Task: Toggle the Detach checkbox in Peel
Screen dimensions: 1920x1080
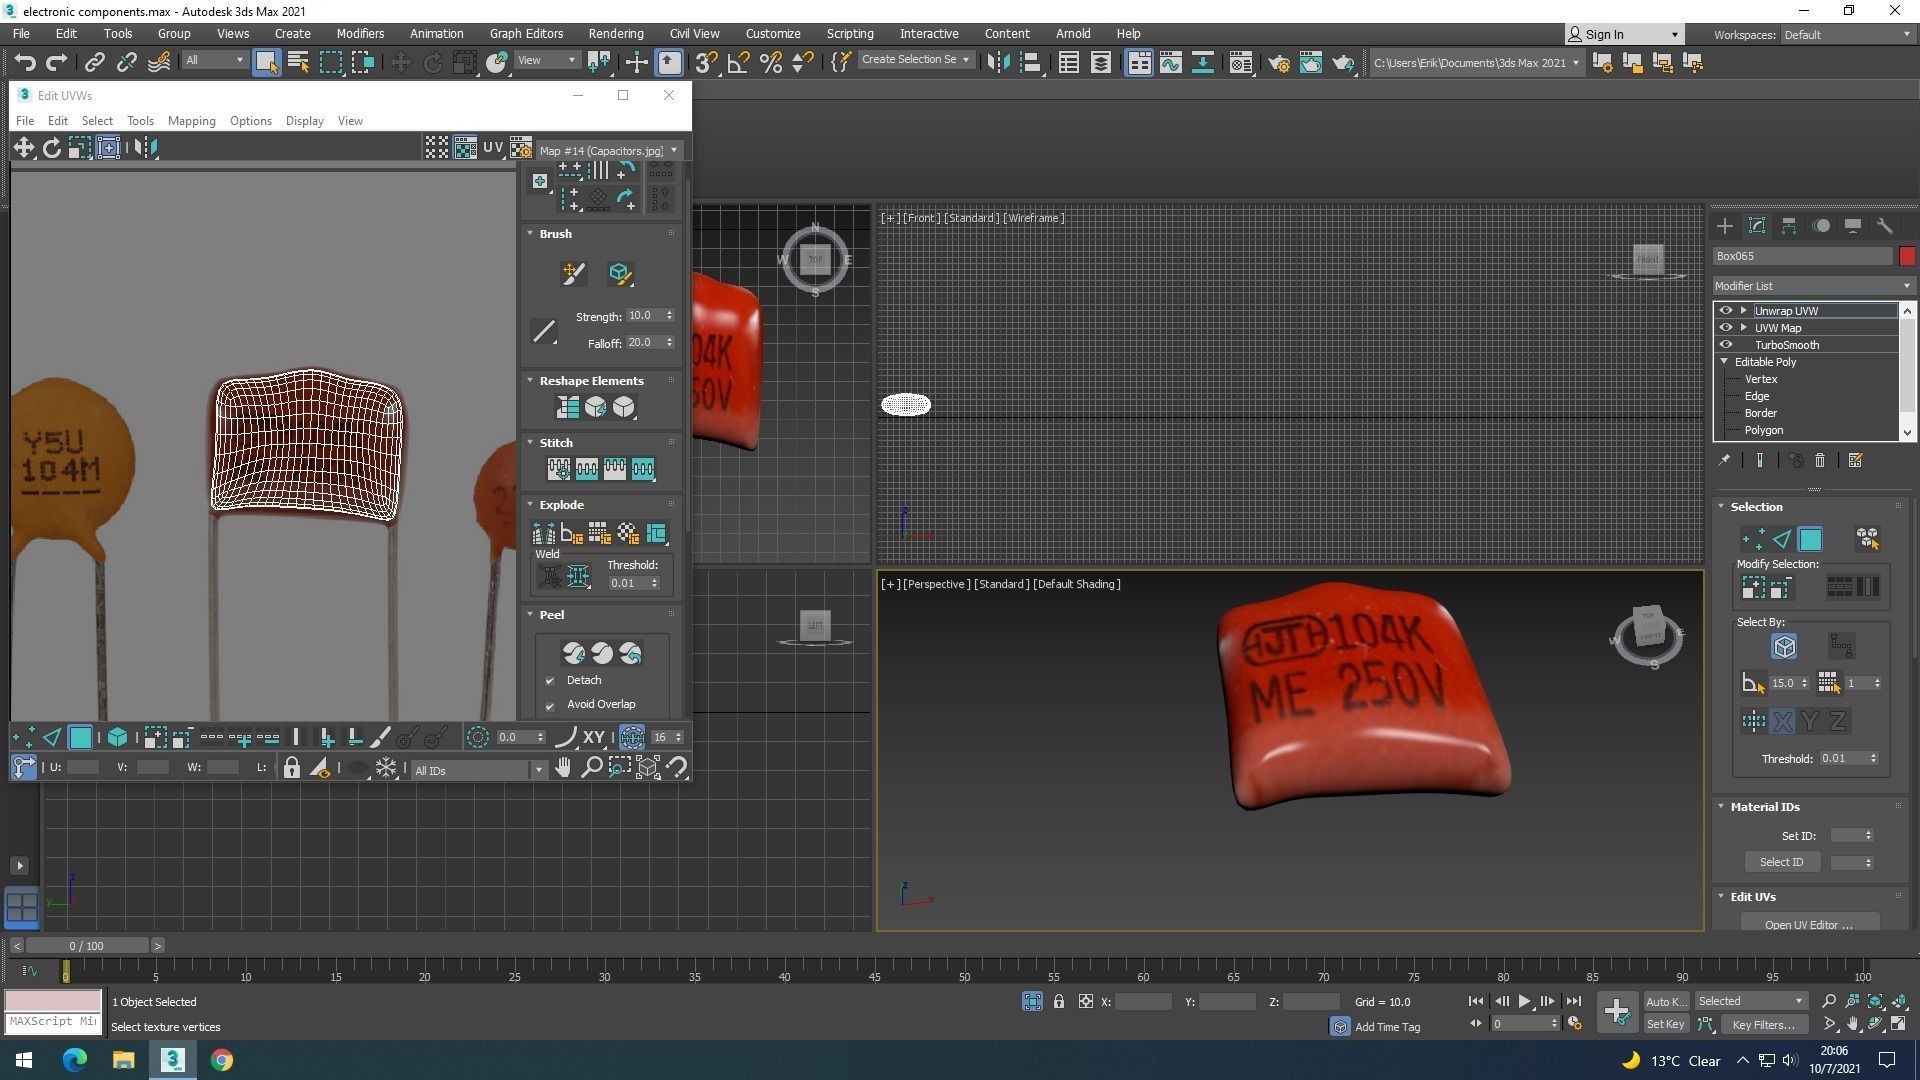Action: [x=550, y=681]
